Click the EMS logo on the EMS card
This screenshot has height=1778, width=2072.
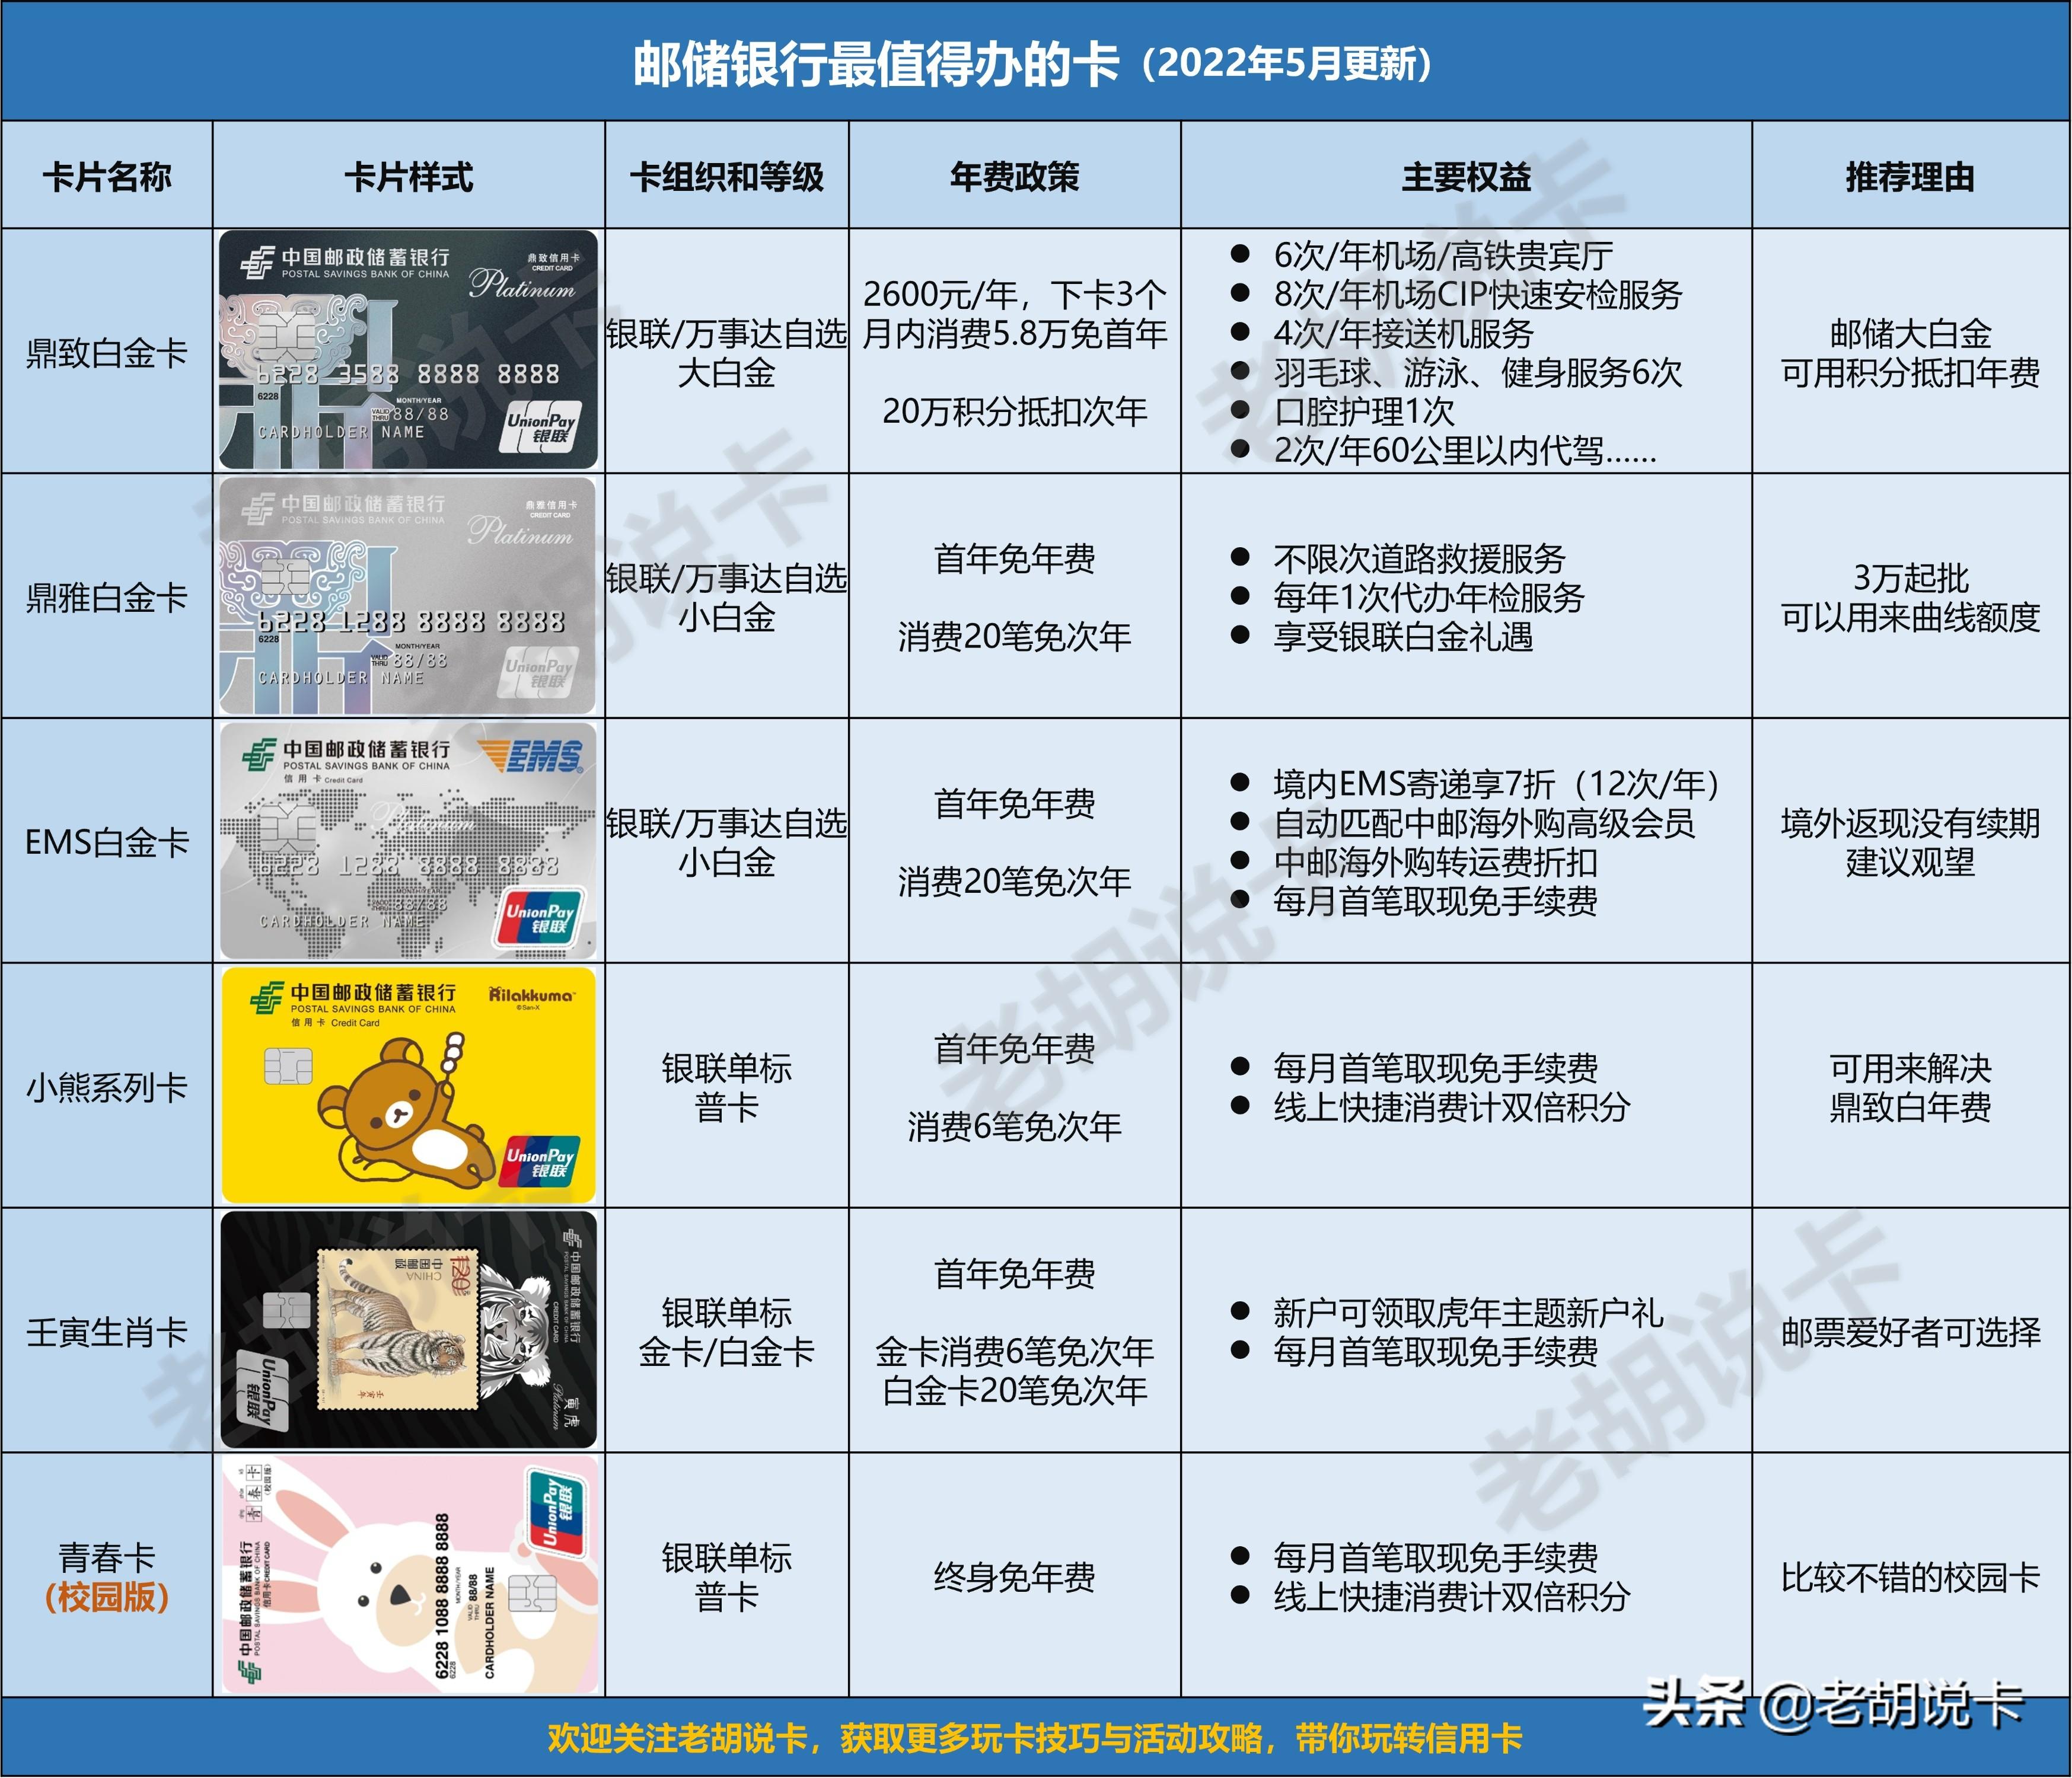(x=530, y=756)
